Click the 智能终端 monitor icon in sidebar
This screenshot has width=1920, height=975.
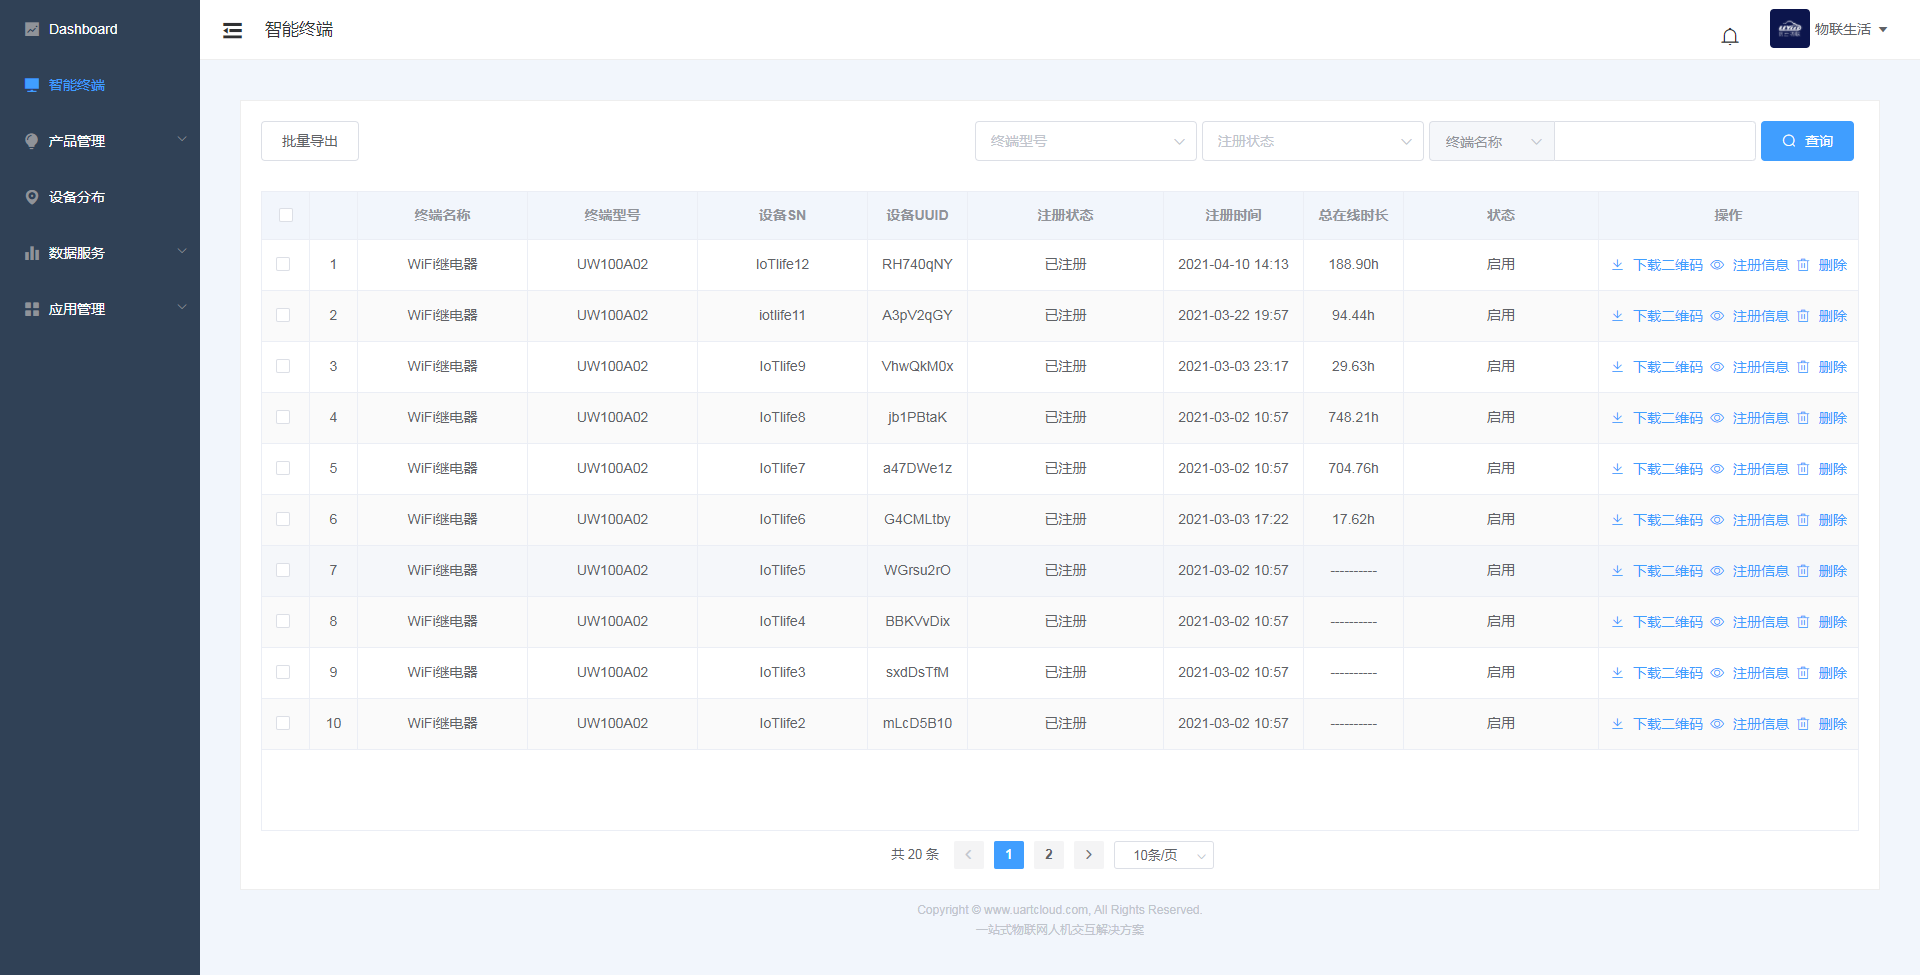(32, 85)
